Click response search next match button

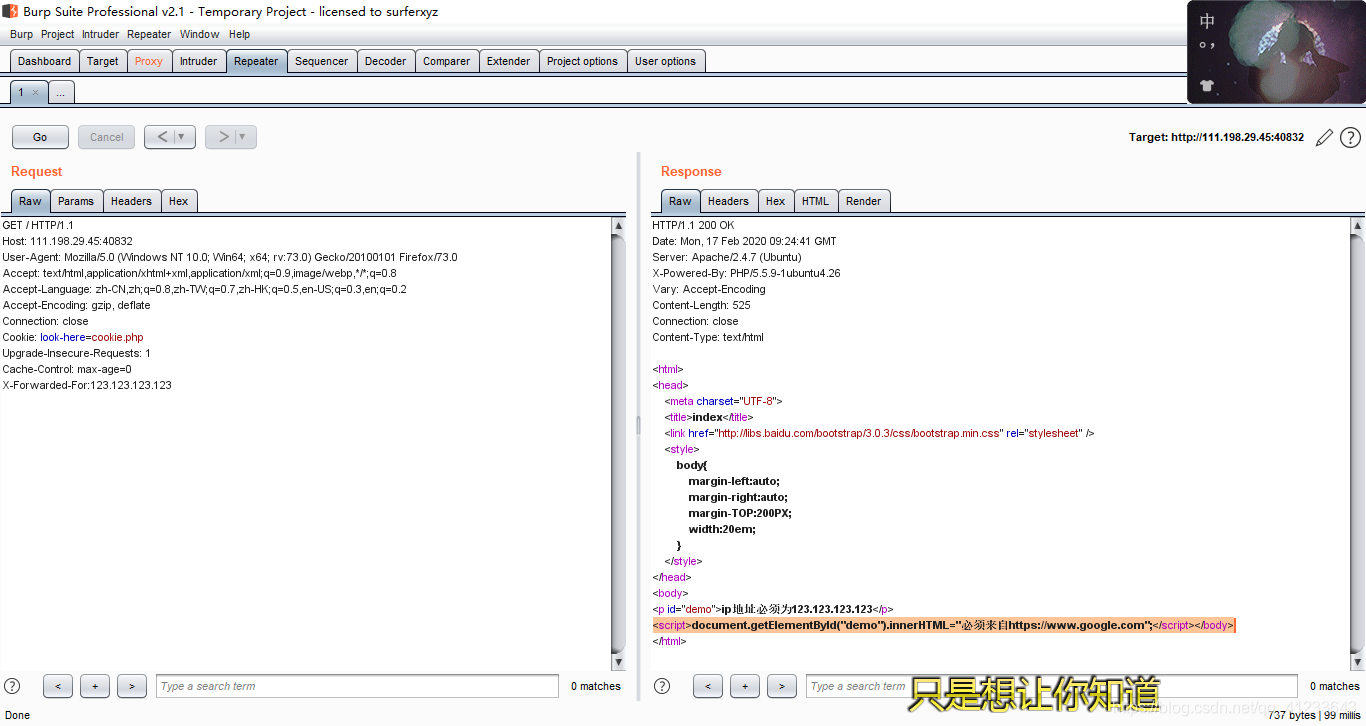click(782, 686)
